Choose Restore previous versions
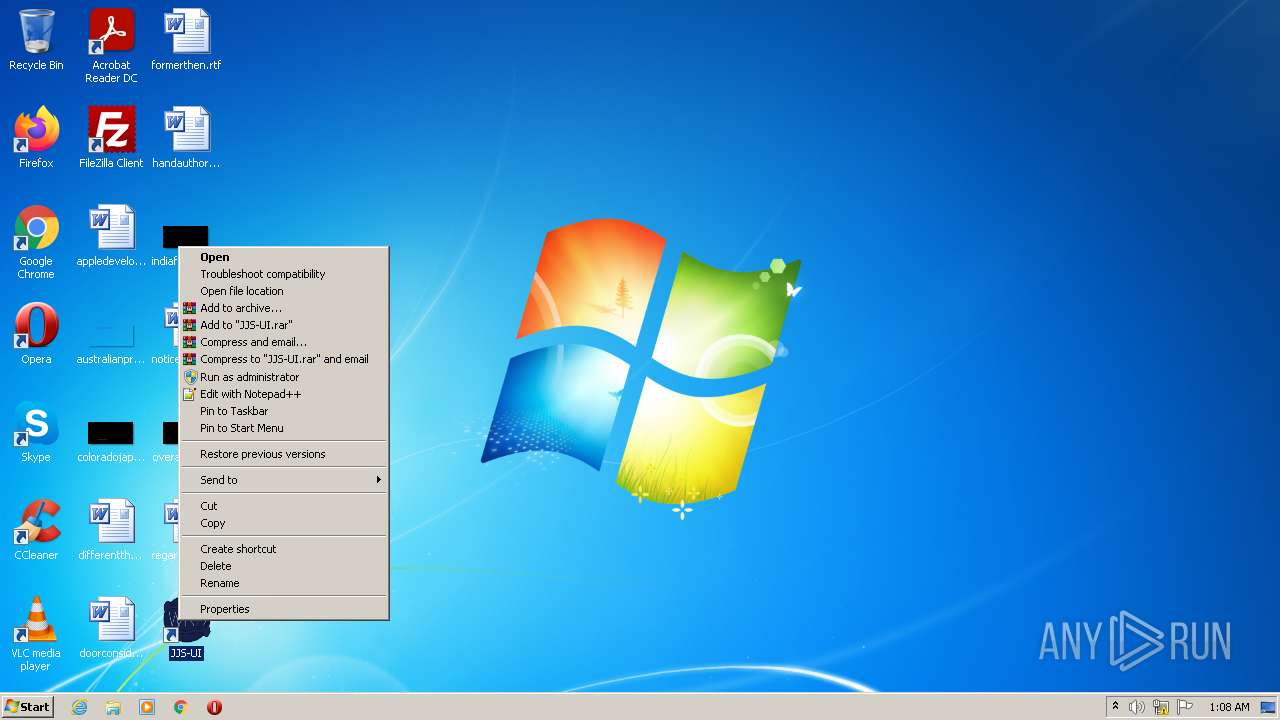1280x720 pixels. coord(284,454)
